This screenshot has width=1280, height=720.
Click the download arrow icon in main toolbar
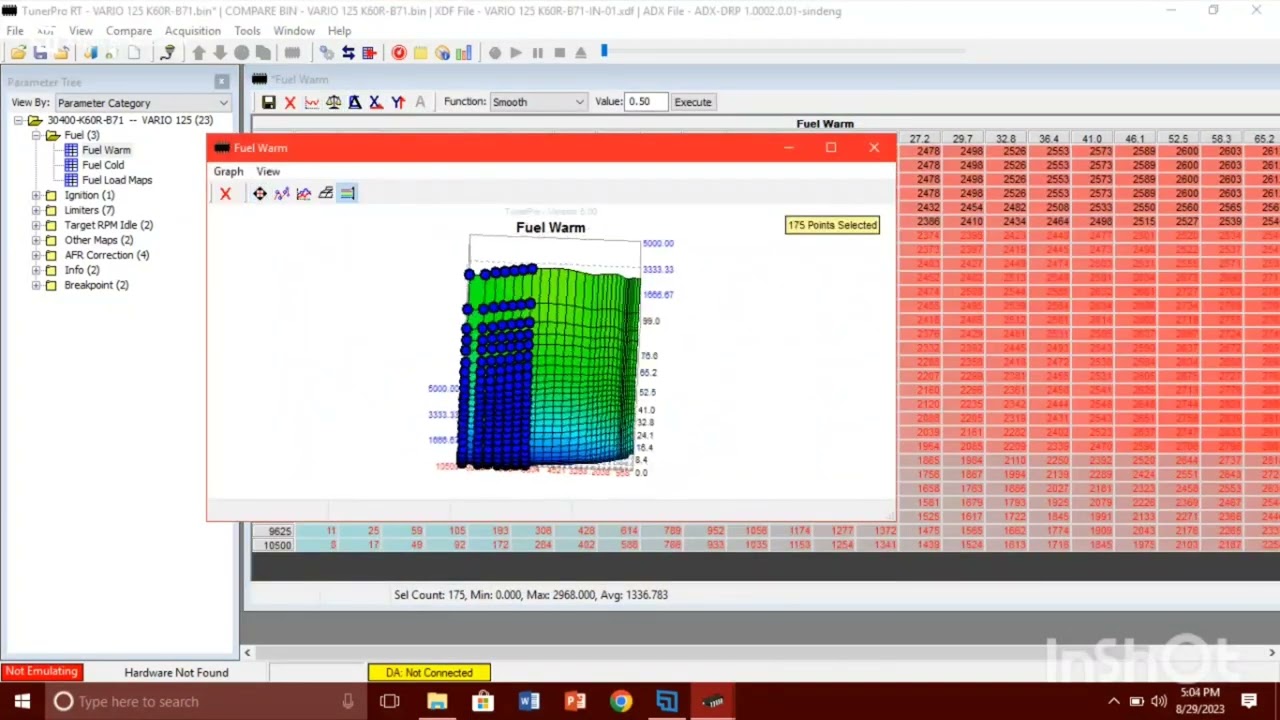pyautogui.click(x=219, y=53)
